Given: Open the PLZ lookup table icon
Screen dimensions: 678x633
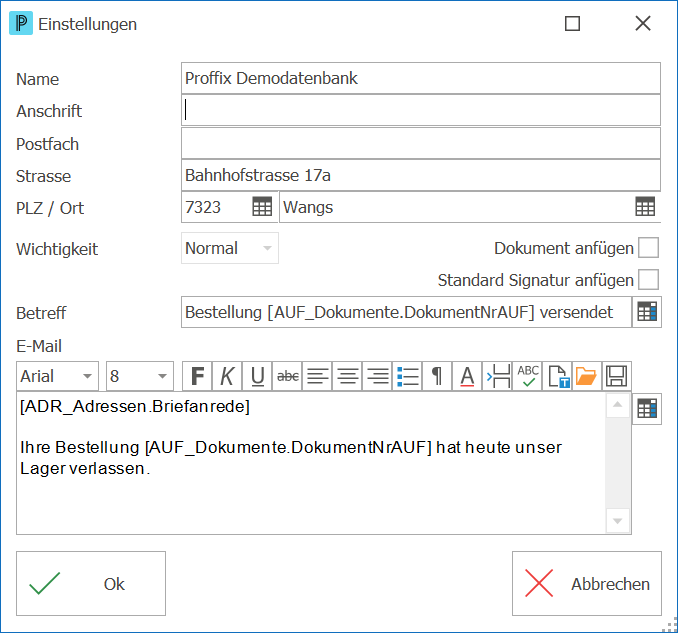Looking at the screenshot, I should [262, 207].
